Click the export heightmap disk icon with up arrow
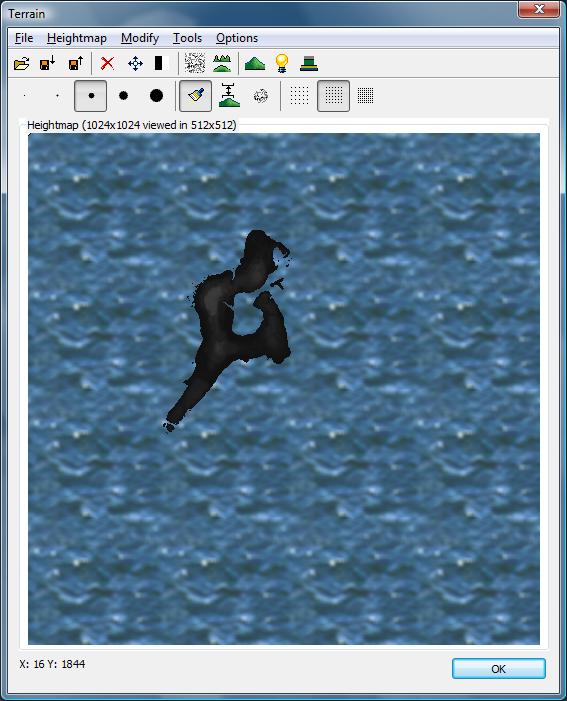 pos(76,63)
